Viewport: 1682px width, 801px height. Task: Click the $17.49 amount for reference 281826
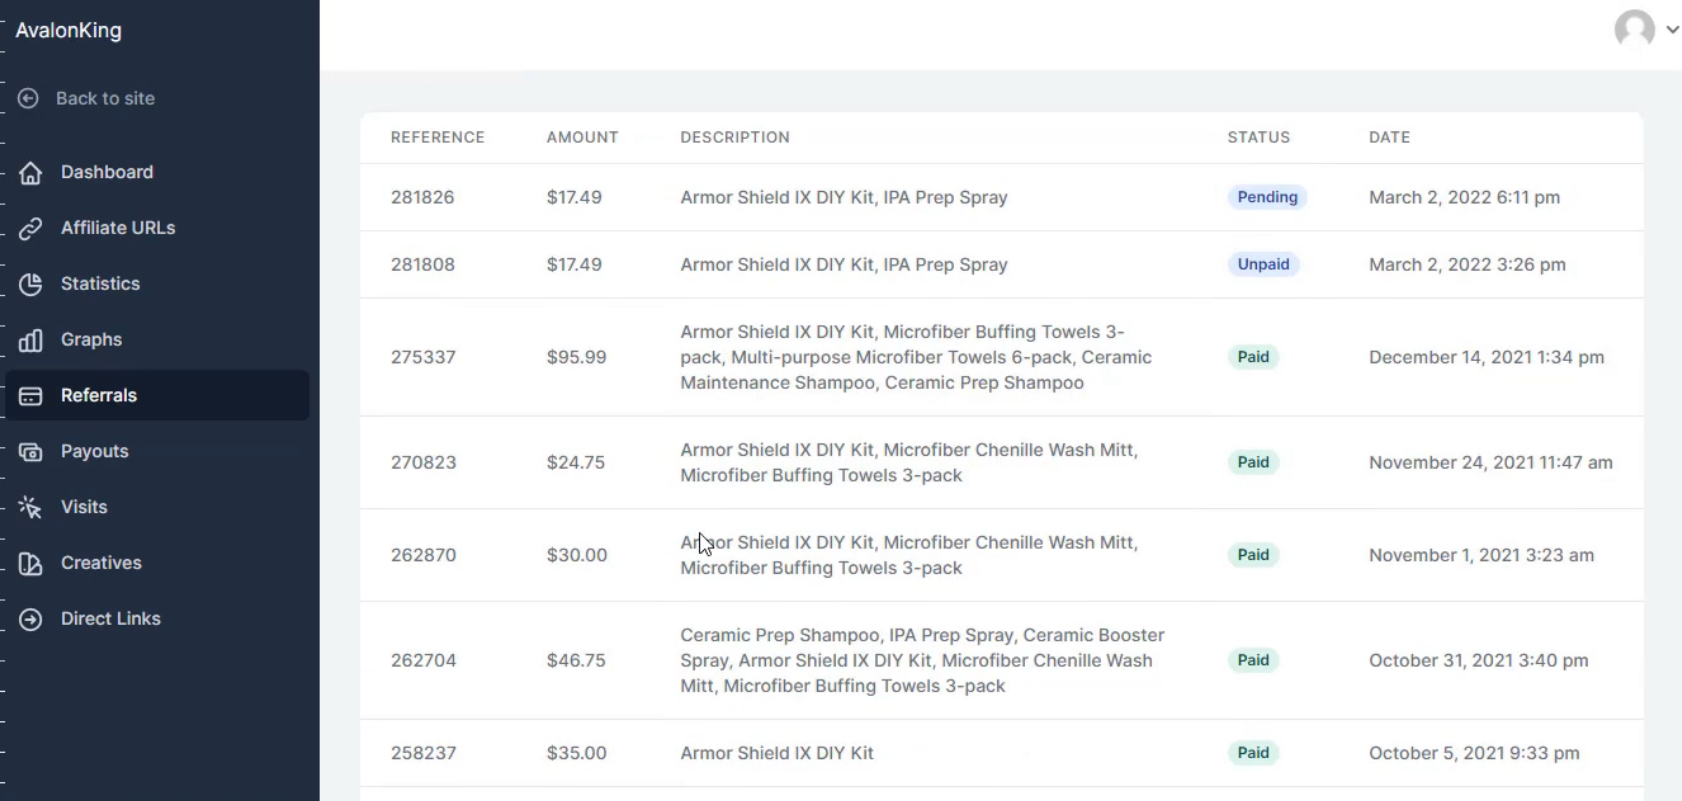574,197
